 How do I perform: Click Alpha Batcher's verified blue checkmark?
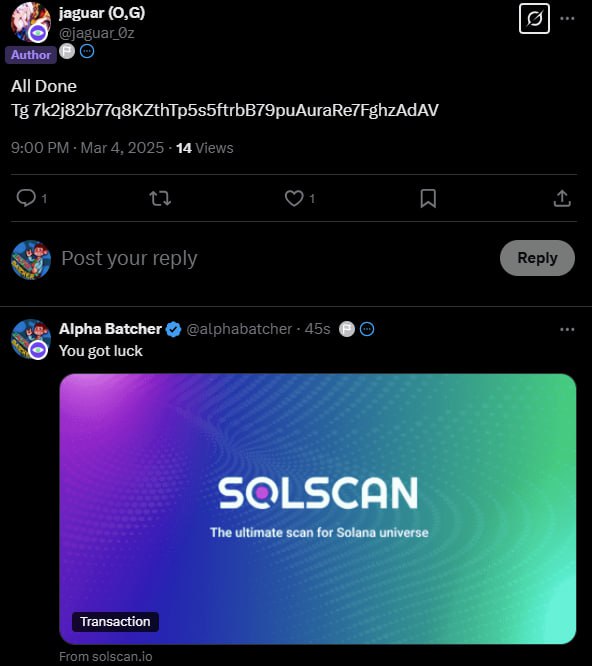click(173, 329)
